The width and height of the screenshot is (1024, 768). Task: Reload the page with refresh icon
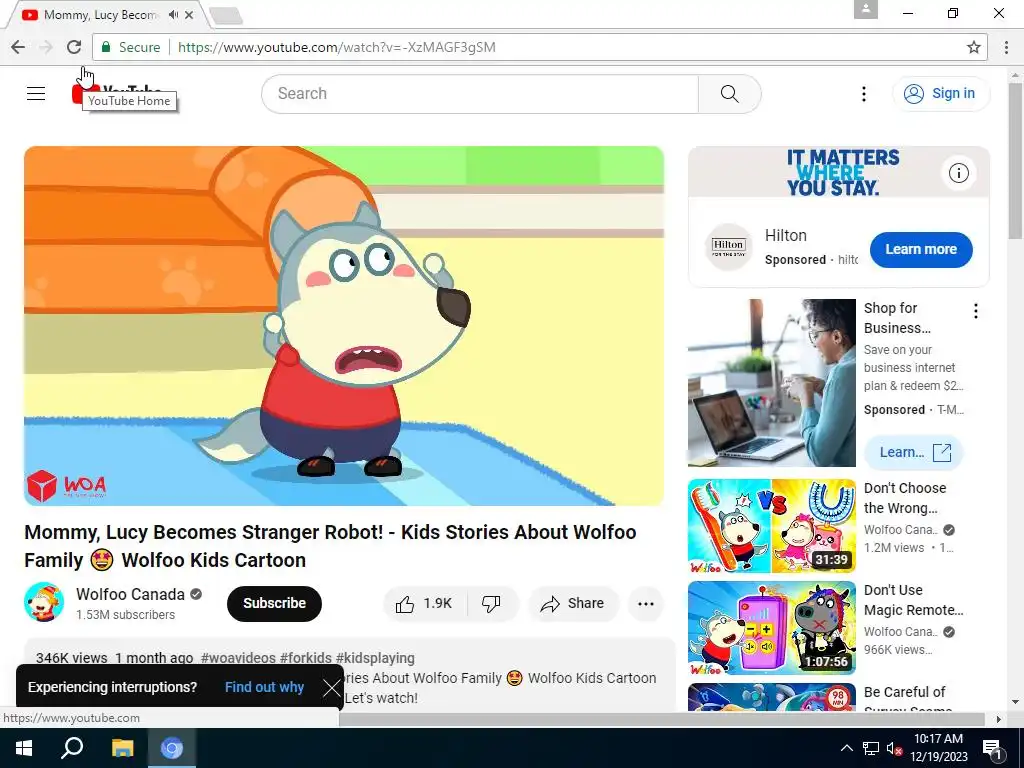pyautogui.click(x=74, y=47)
